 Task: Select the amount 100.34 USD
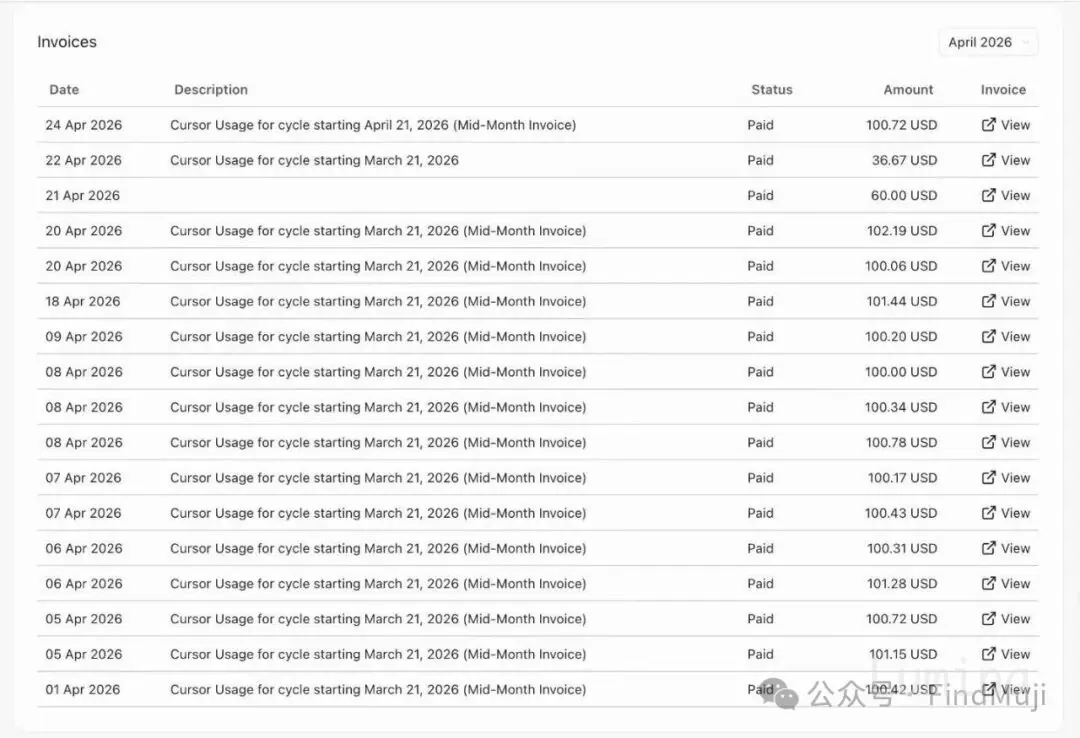[901, 407]
